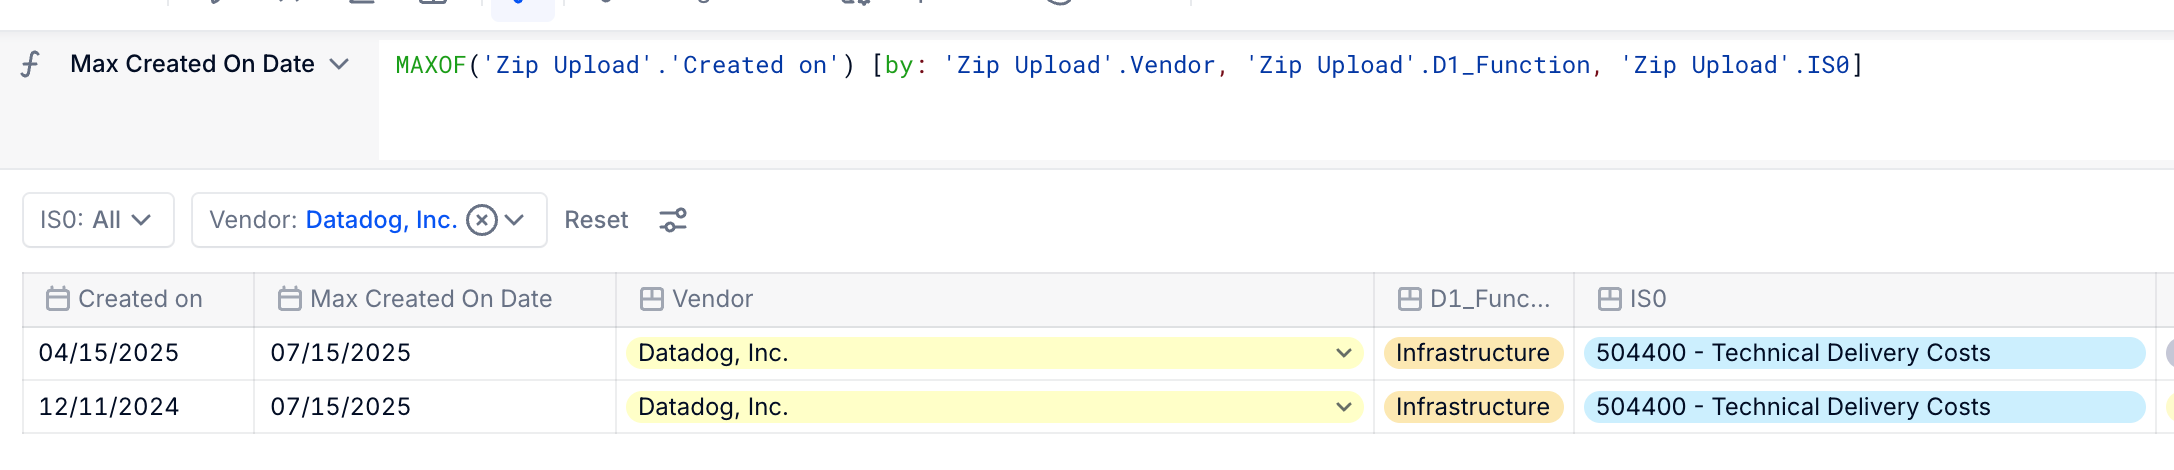Viewport: 2174px width, 470px height.
Task: Open the IS0: All filter dropdown
Action: pos(98,220)
